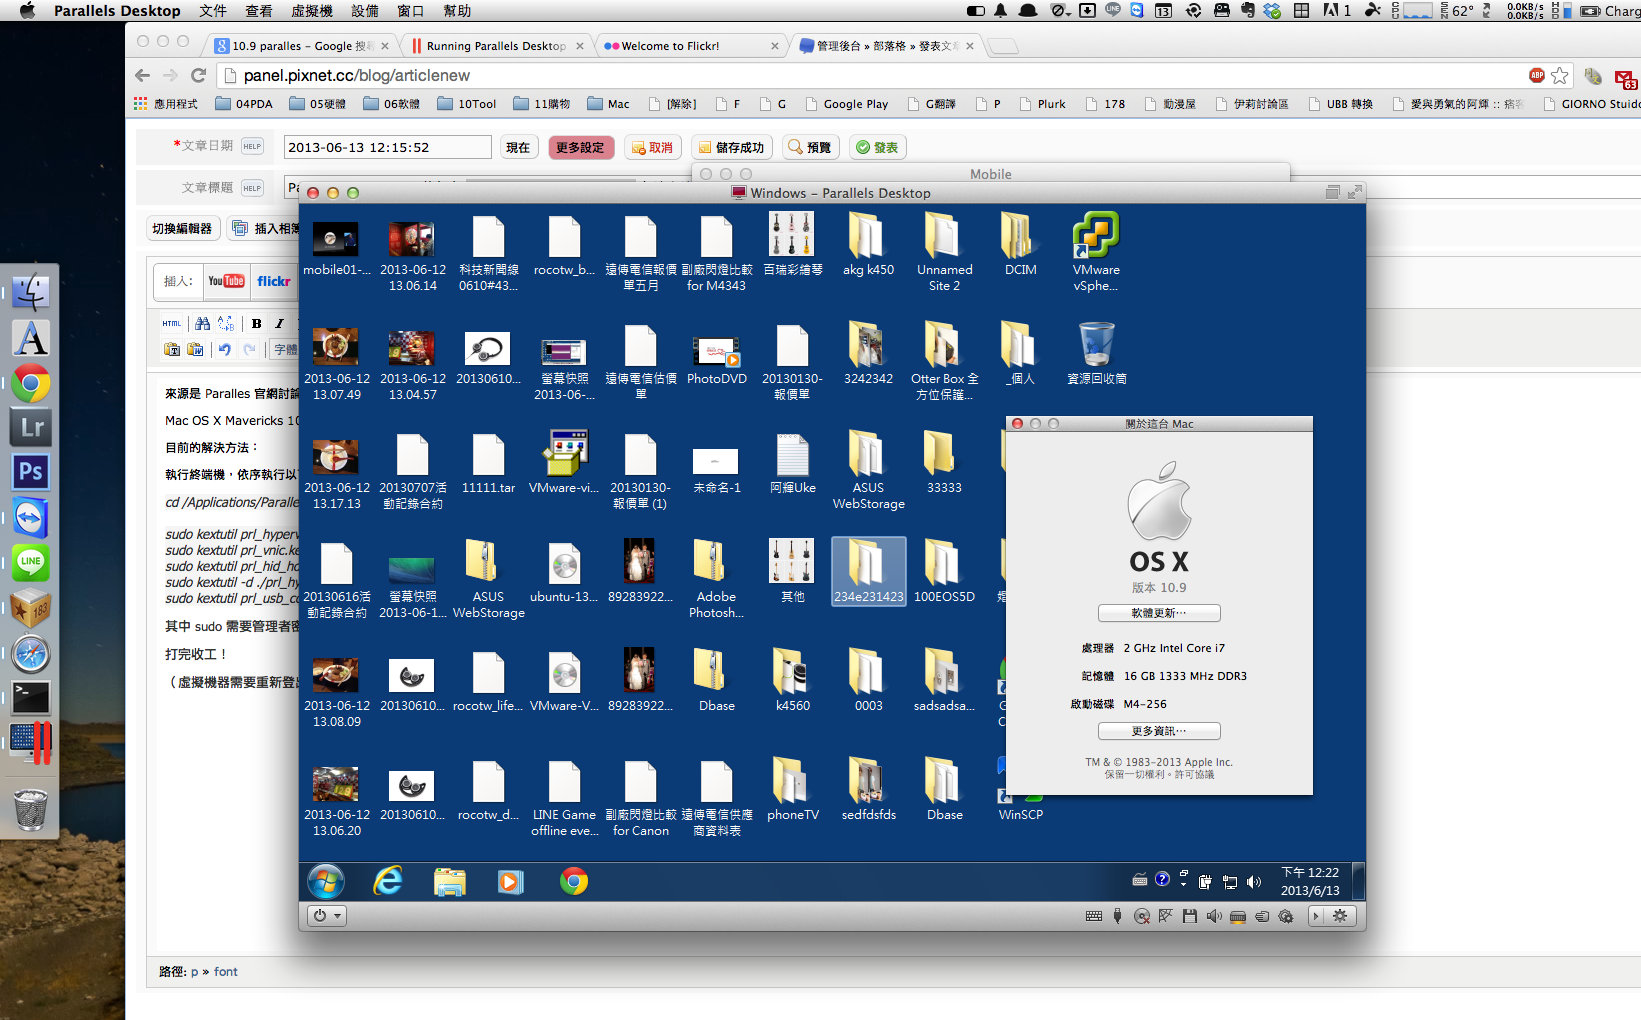Click the 取消 cancel button
Image resolution: width=1641 pixels, height=1020 pixels.
pos(652,147)
